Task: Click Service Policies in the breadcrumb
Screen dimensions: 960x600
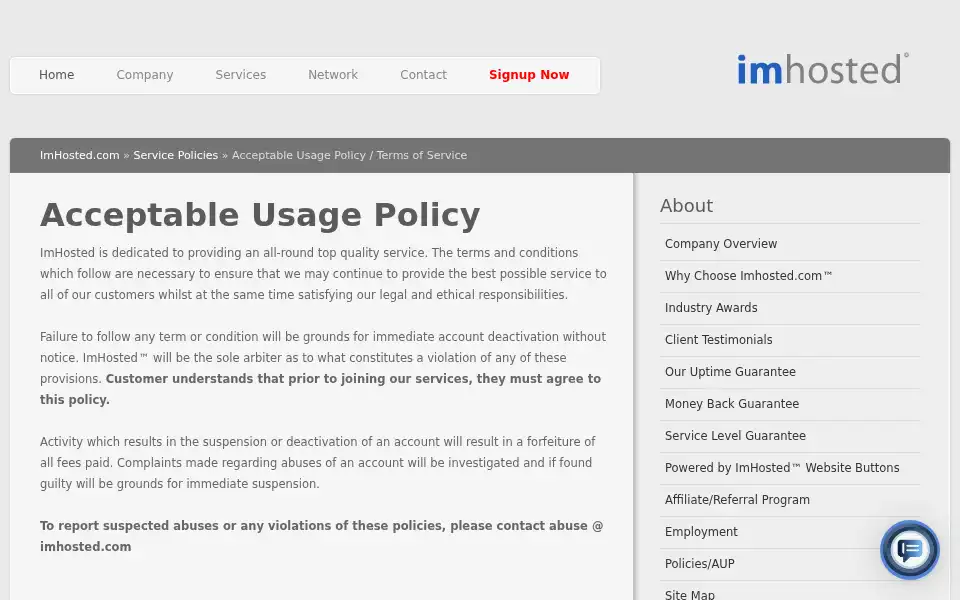Action: (176, 156)
